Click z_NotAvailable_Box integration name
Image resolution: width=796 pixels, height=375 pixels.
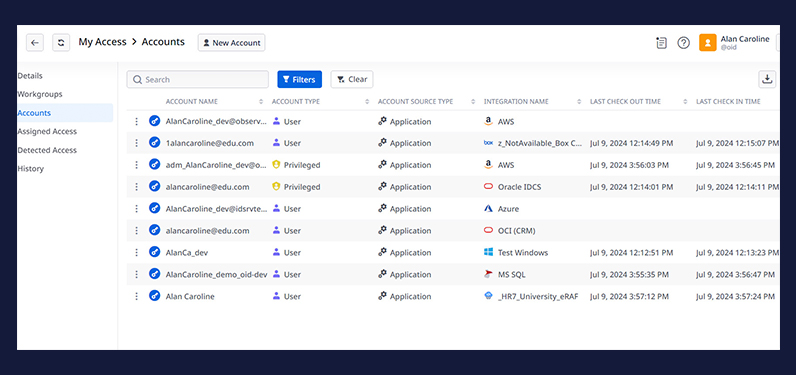(x=540, y=143)
